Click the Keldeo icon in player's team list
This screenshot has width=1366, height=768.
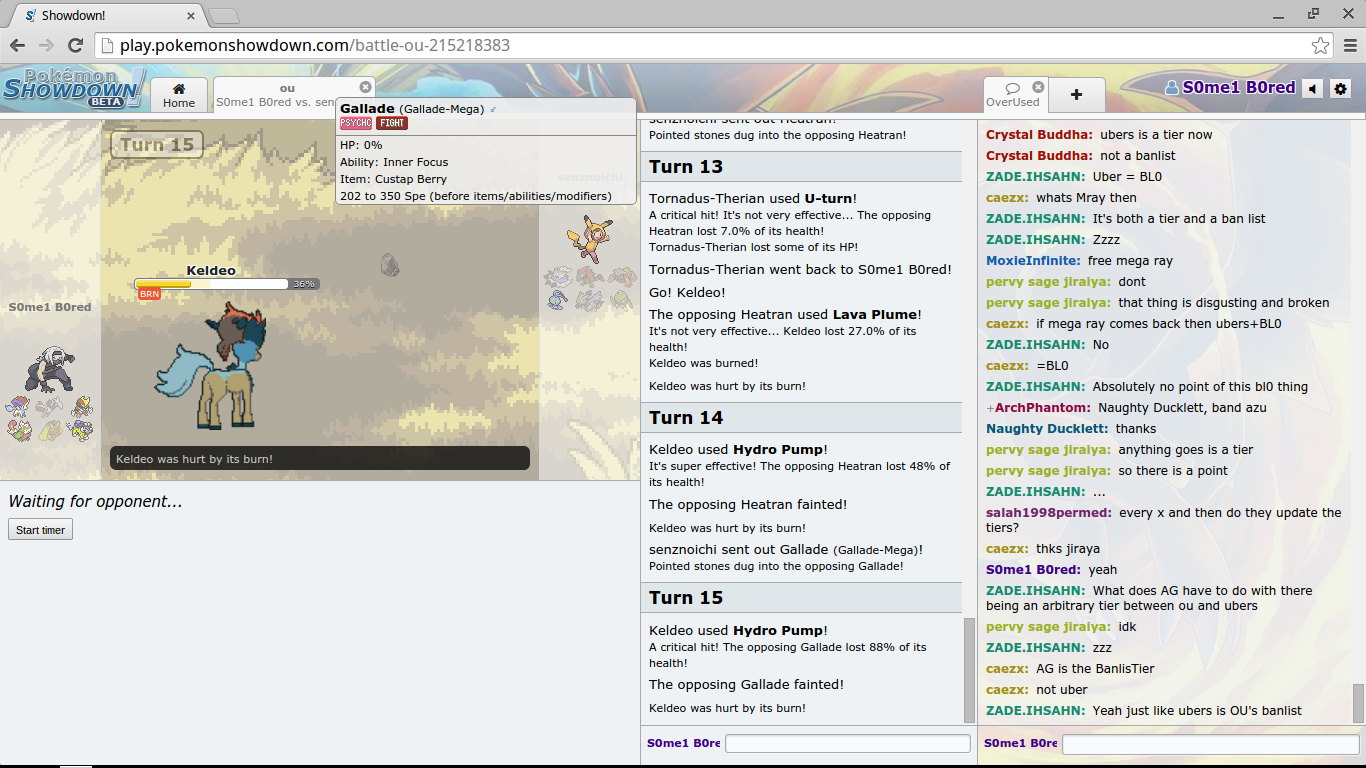[x=18, y=406]
